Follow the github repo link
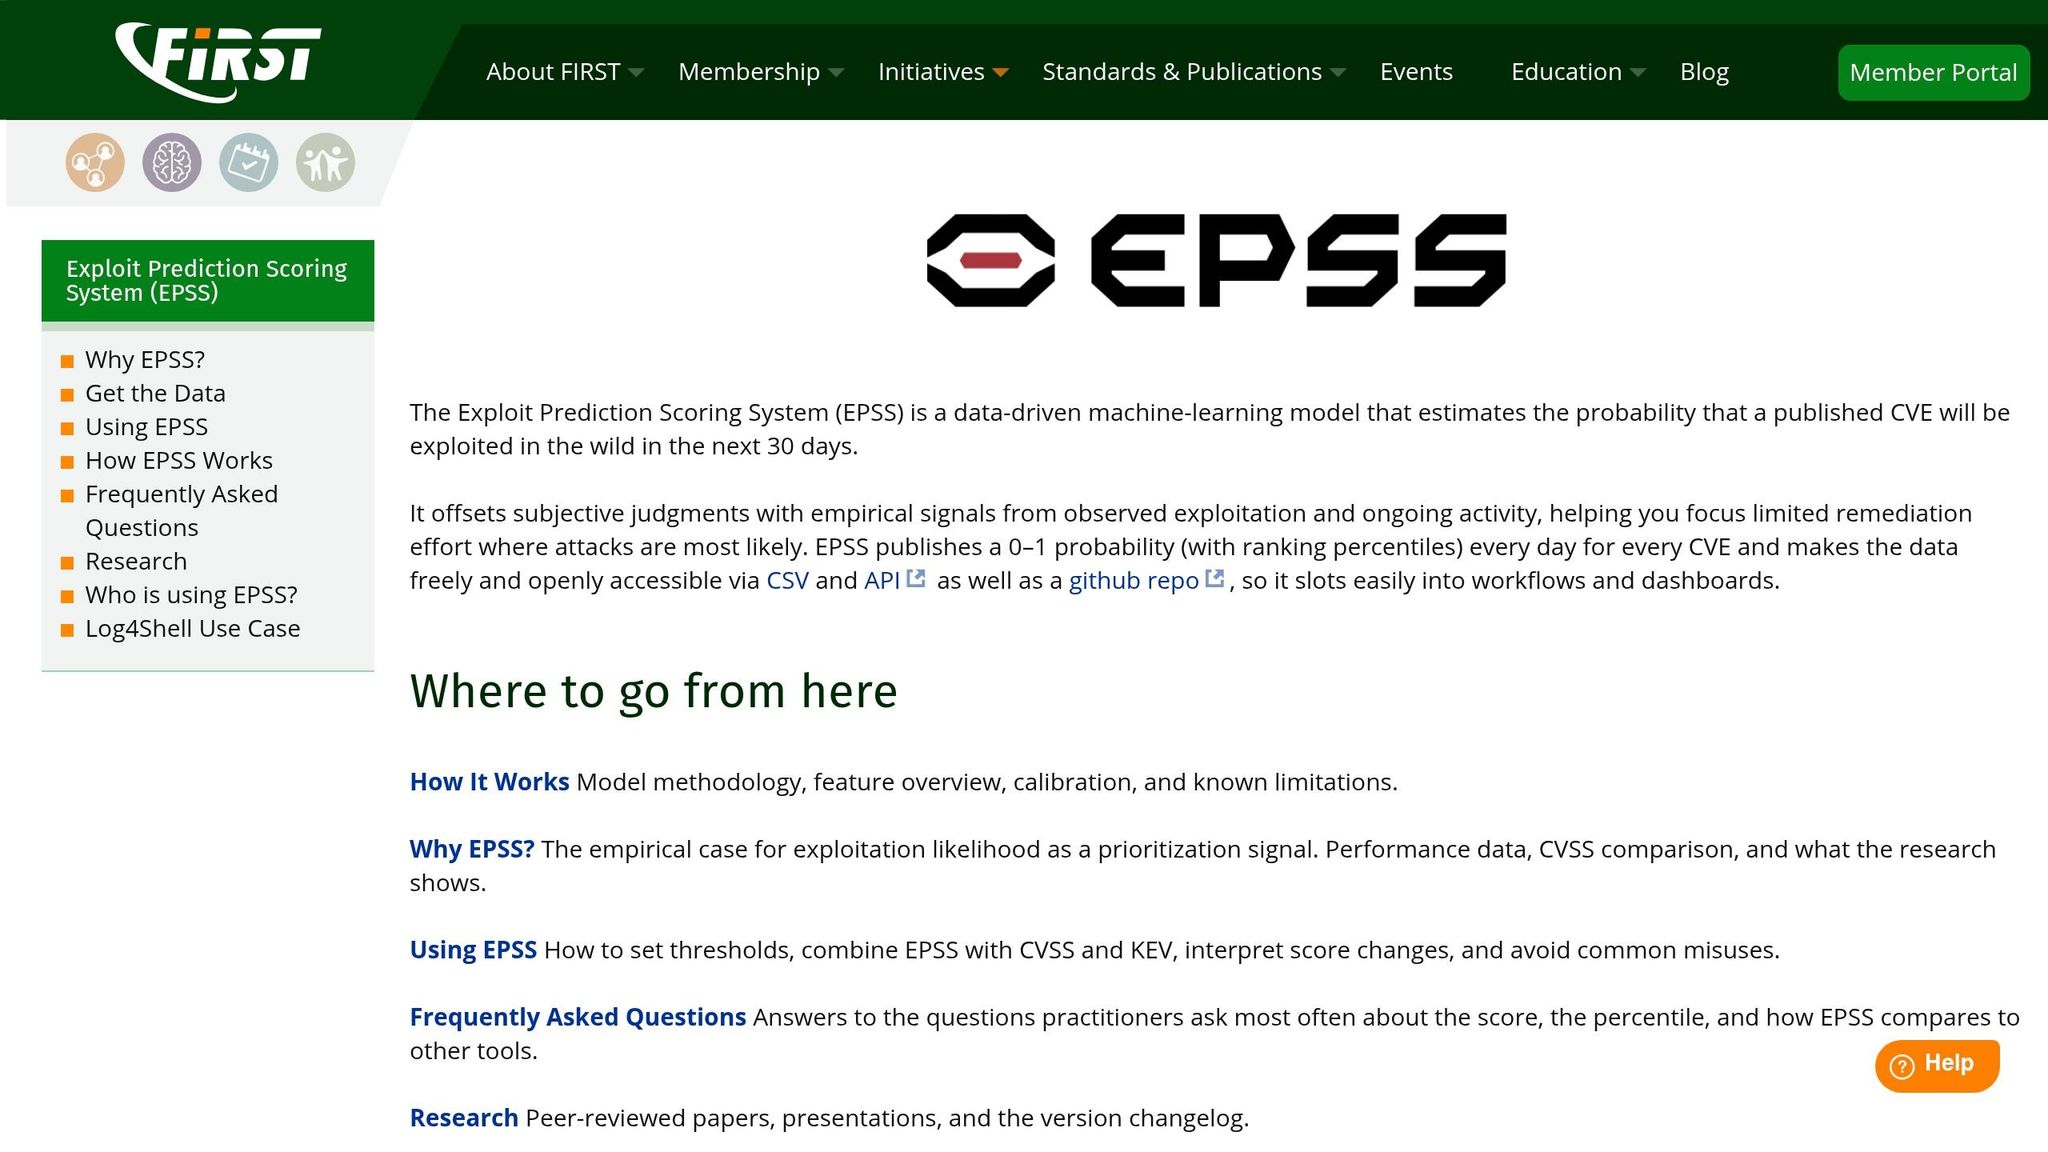 pos(1134,580)
